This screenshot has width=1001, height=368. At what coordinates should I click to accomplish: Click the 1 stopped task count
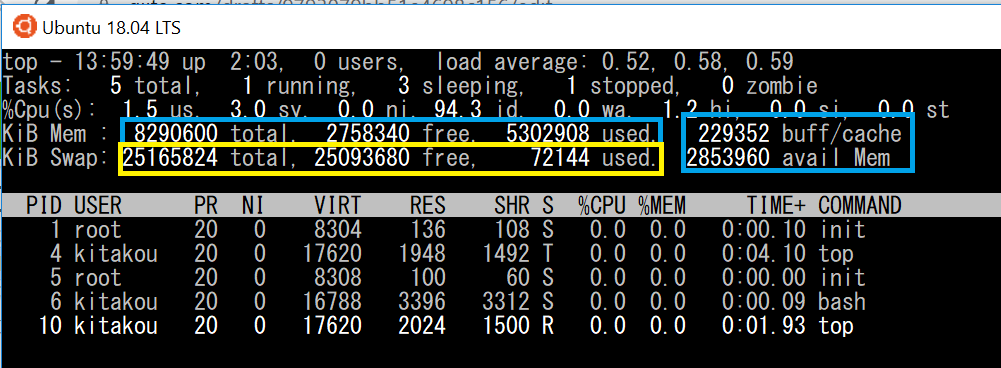(x=622, y=86)
